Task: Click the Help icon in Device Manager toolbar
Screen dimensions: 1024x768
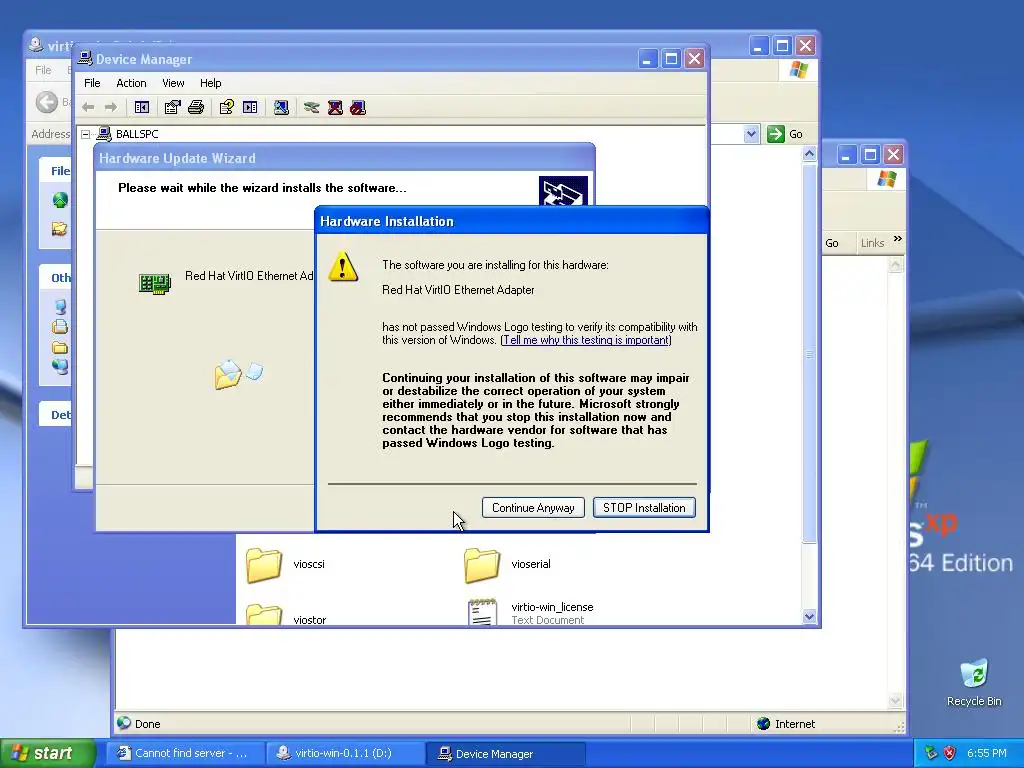Action: [x=227, y=107]
